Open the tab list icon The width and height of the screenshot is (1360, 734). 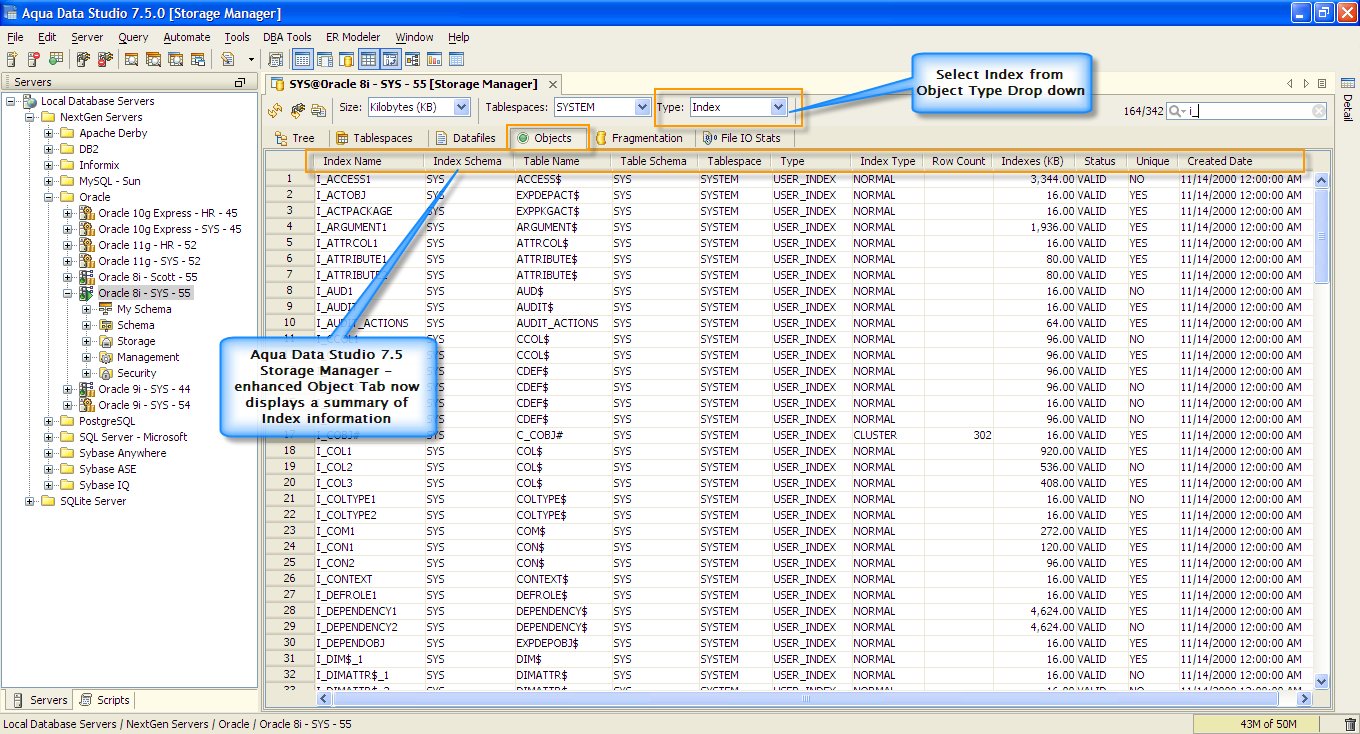pos(1322,83)
